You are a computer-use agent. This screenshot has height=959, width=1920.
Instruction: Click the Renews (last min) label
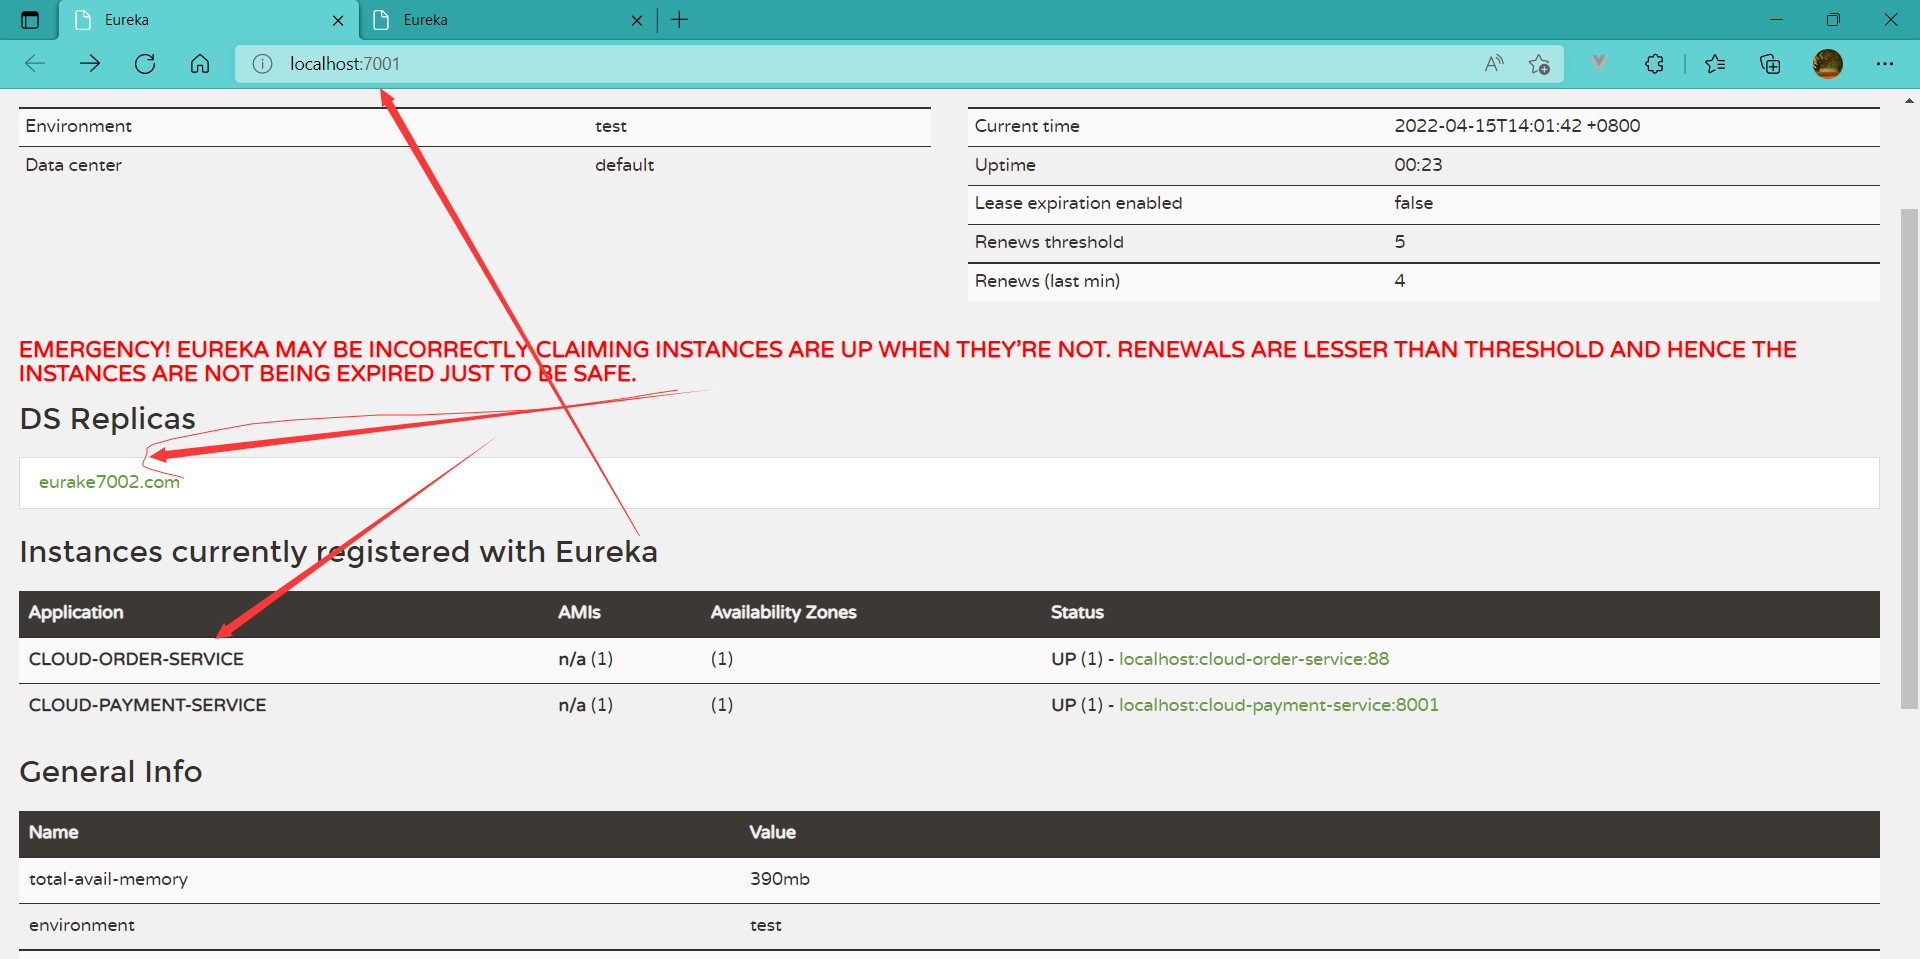pyautogui.click(x=1047, y=281)
